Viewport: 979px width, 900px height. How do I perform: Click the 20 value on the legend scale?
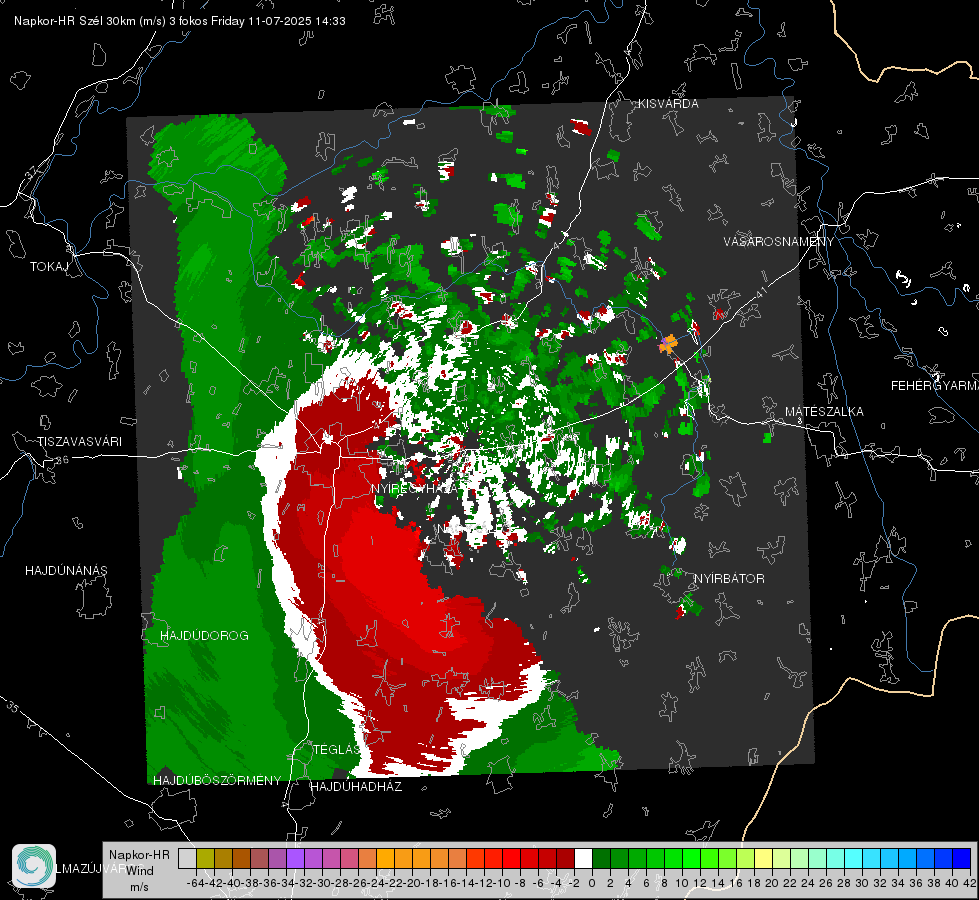772,883
